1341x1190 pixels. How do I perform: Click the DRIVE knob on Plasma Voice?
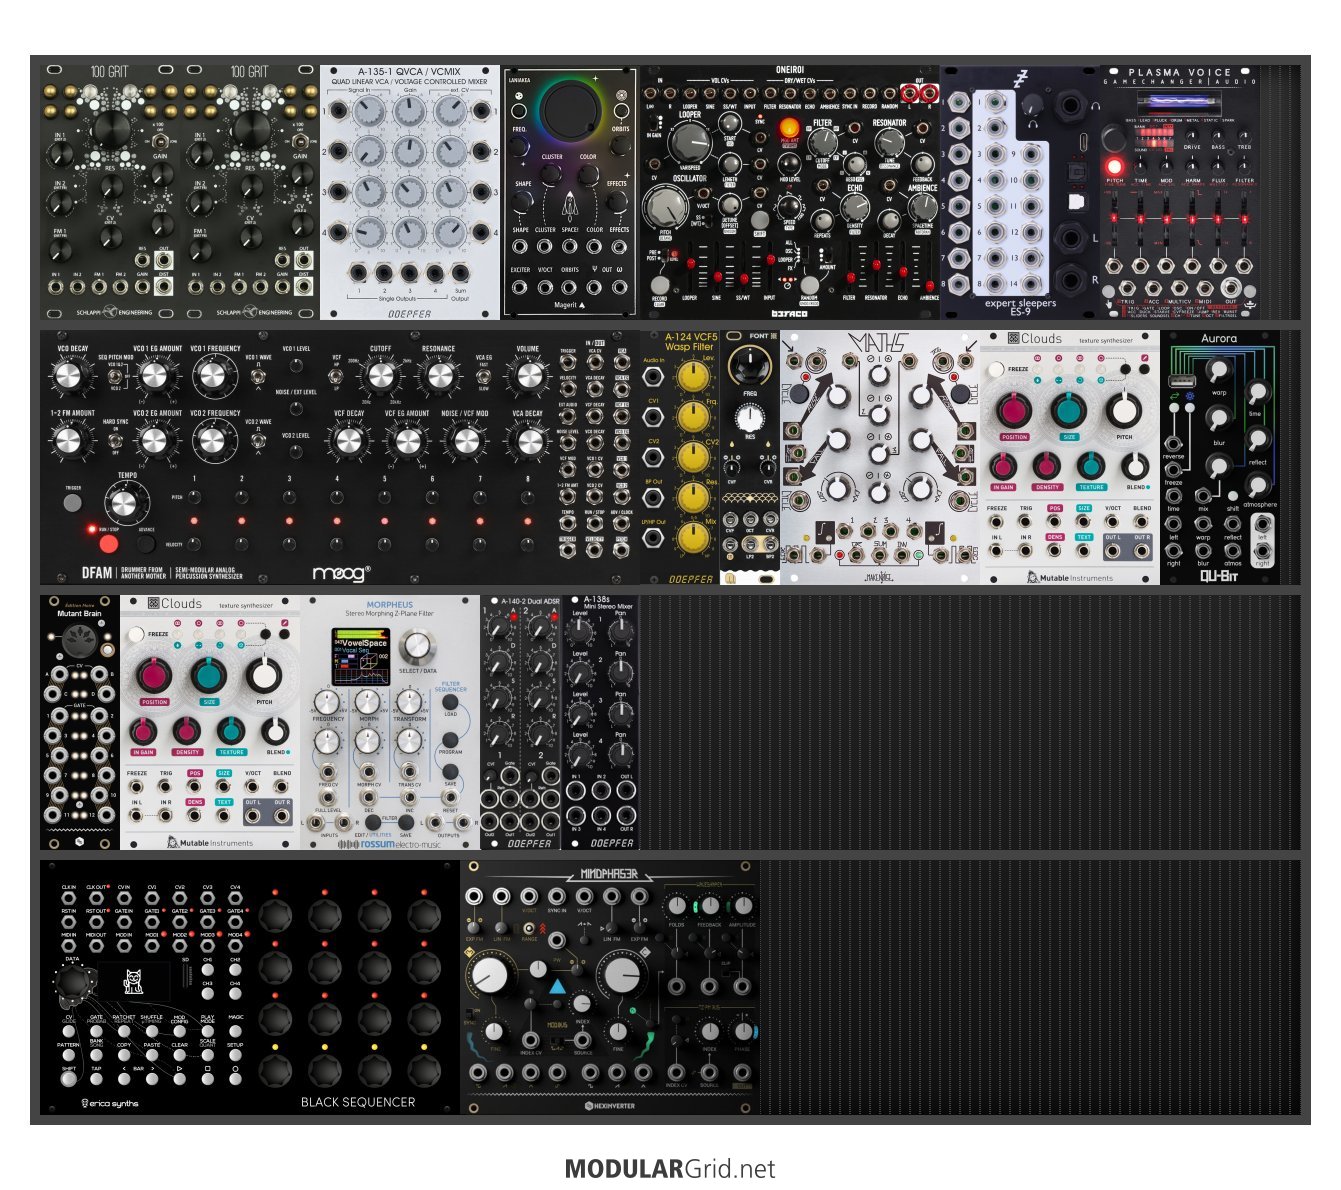click(1192, 136)
